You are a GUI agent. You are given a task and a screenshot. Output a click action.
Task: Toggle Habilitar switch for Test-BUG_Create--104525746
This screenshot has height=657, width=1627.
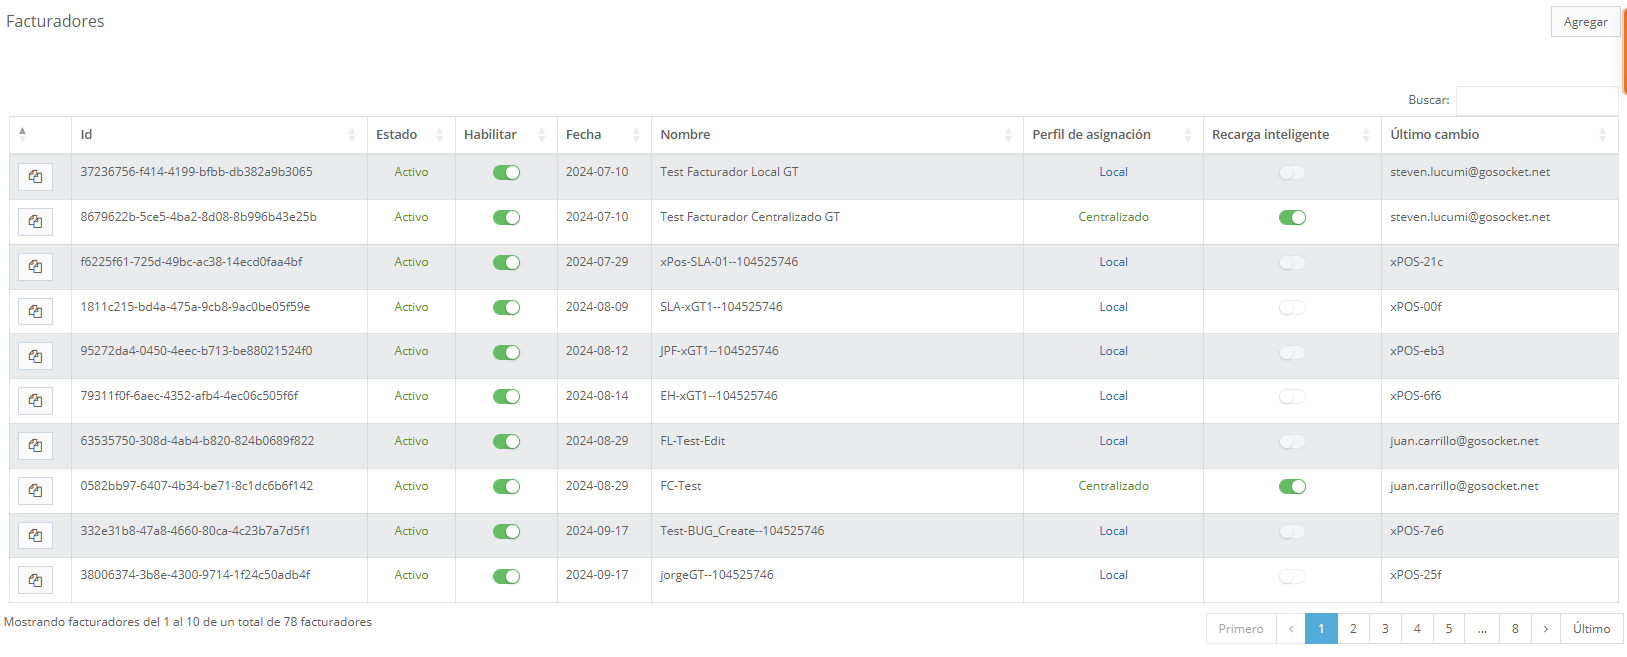click(x=506, y=532)
